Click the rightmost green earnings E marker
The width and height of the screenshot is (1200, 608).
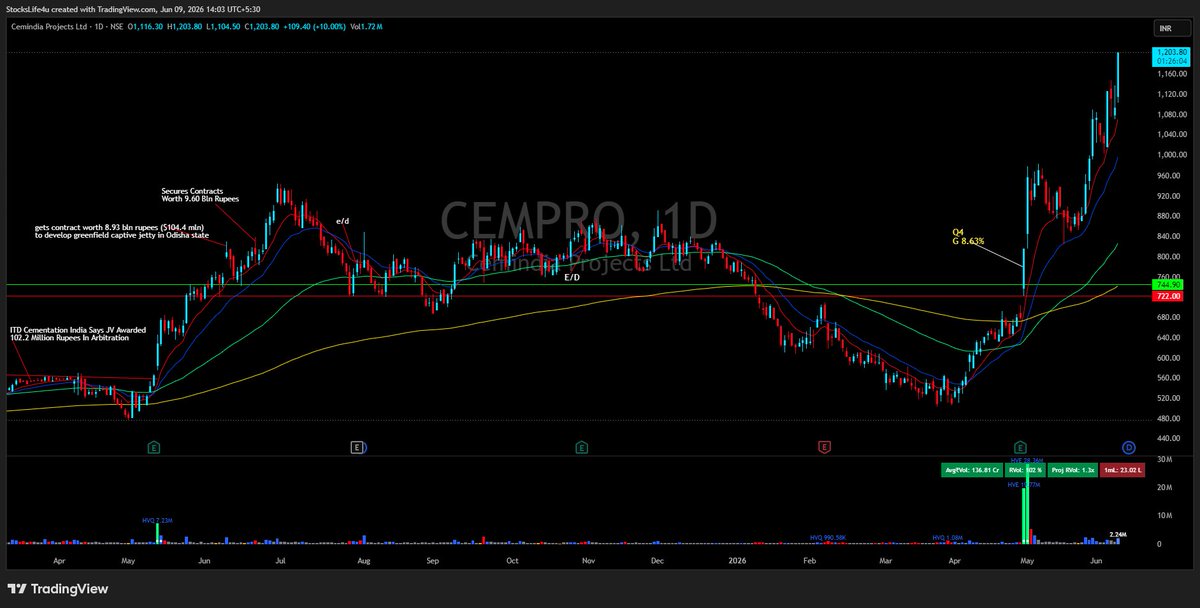[x=1020, y=447]
